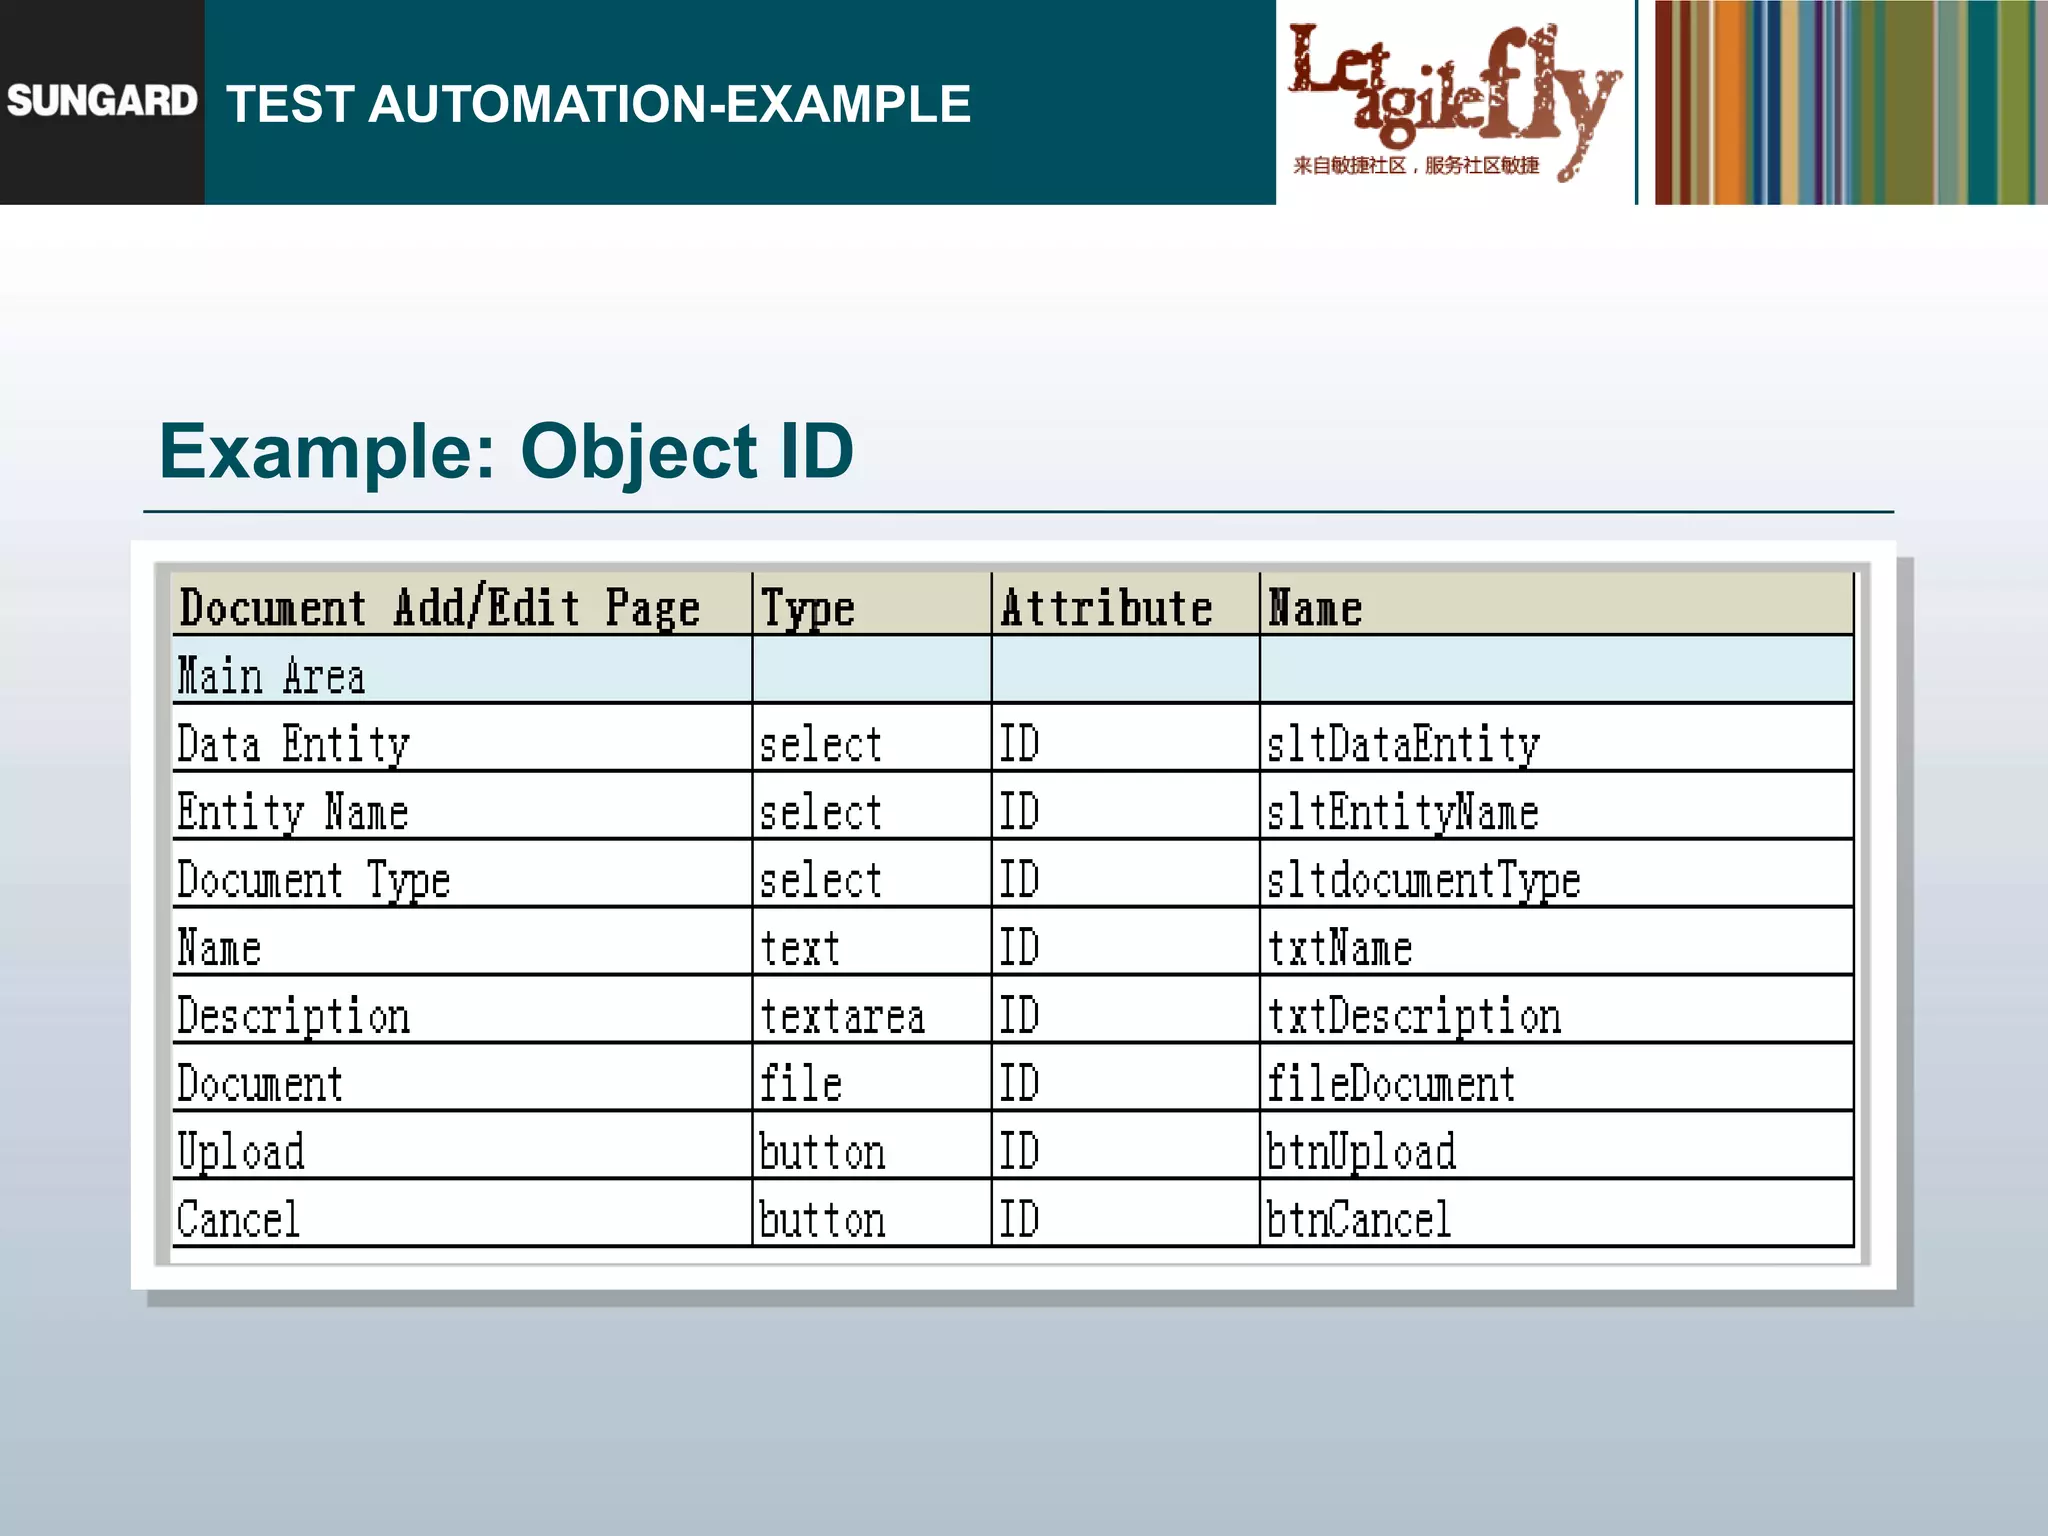Click the 'Cancel' row label
The height and width of the screenshot is (1536, 2048).
[238, 1219]
